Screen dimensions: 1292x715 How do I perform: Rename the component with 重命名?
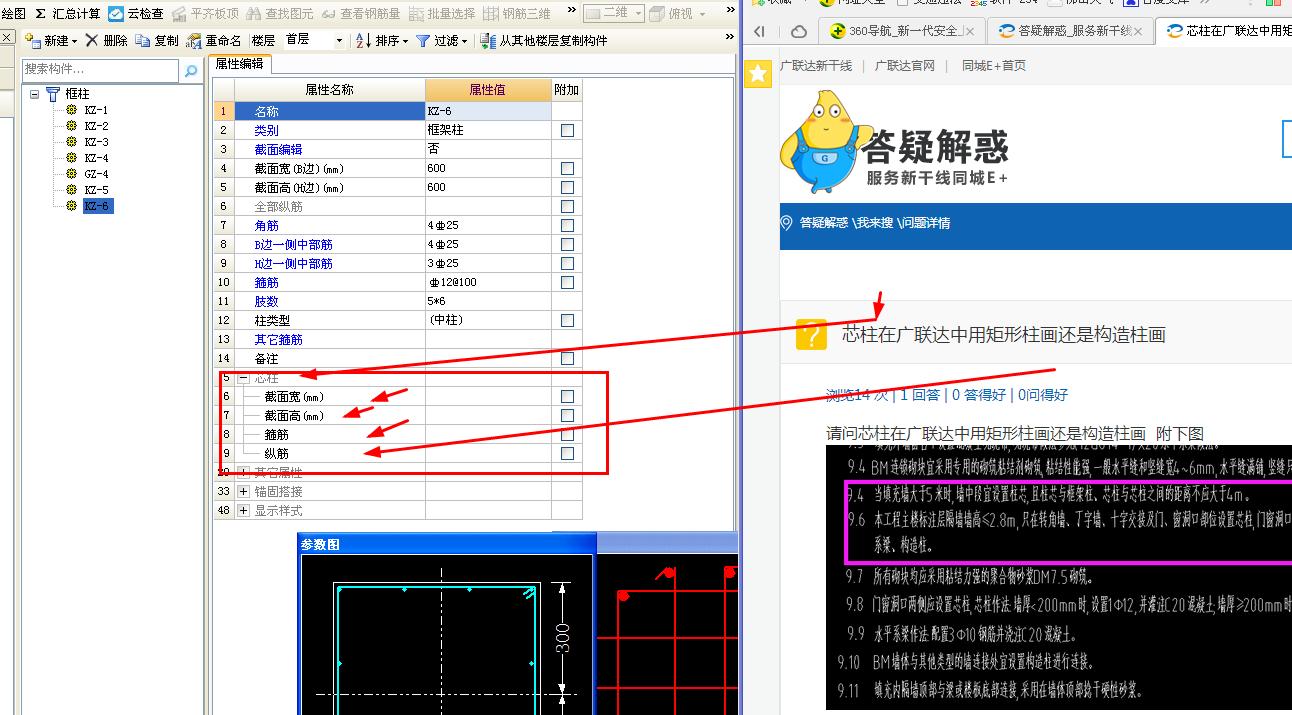coord(214,40)
